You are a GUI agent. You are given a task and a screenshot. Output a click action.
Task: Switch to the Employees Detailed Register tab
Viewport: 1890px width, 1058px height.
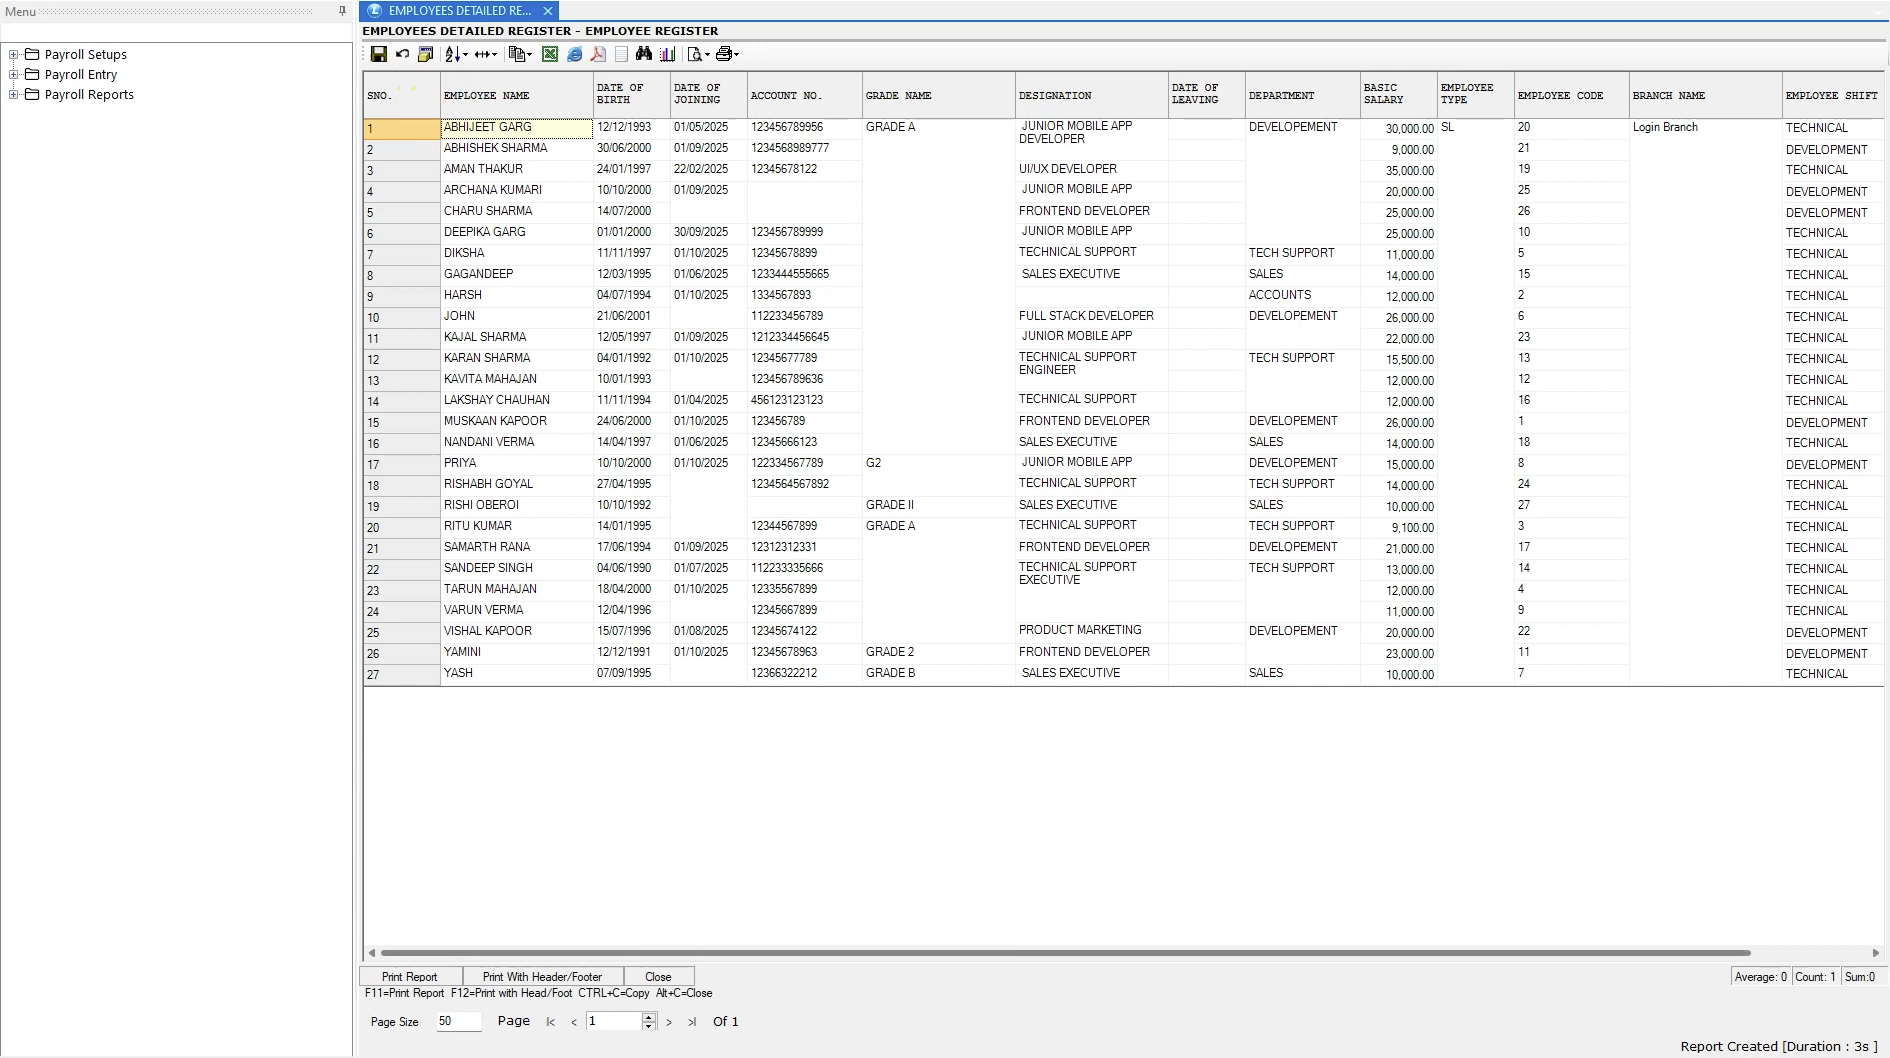click(458, 11)
